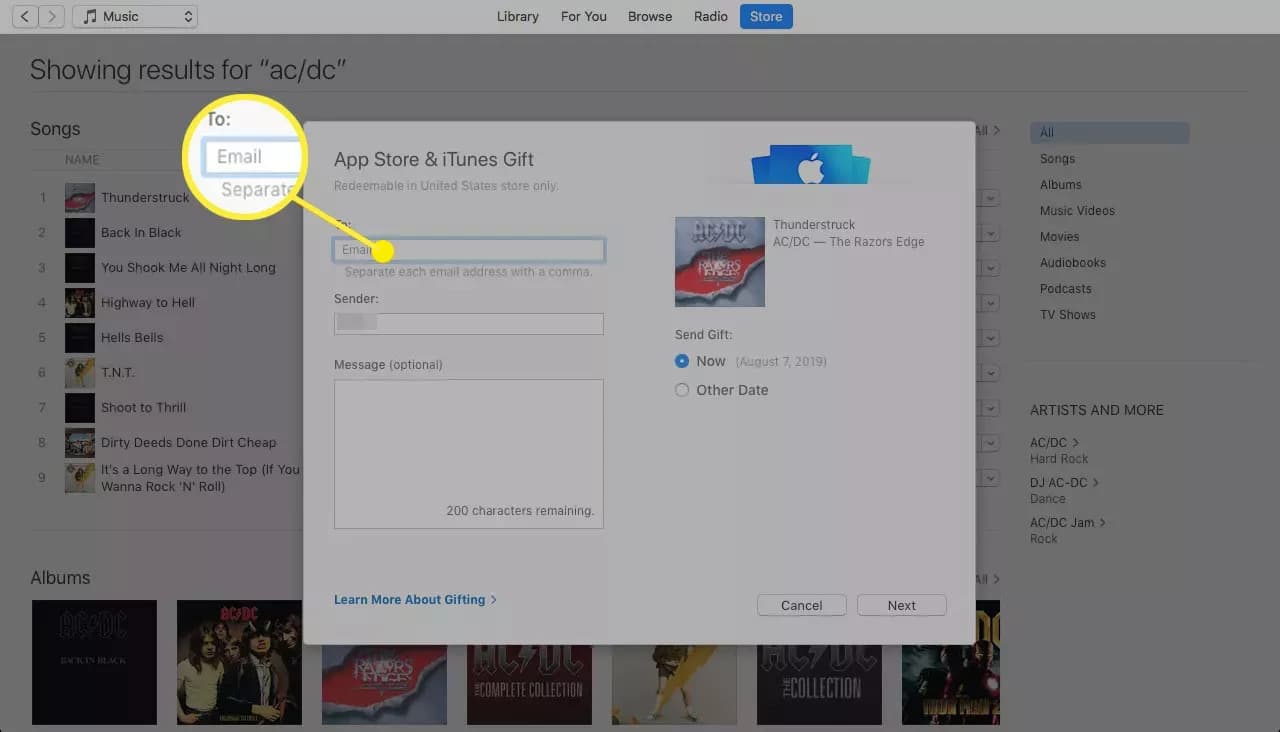Select the All filter in sidebar
The width and height of the screenshot is (1280, 732).
pos(1109,132)
